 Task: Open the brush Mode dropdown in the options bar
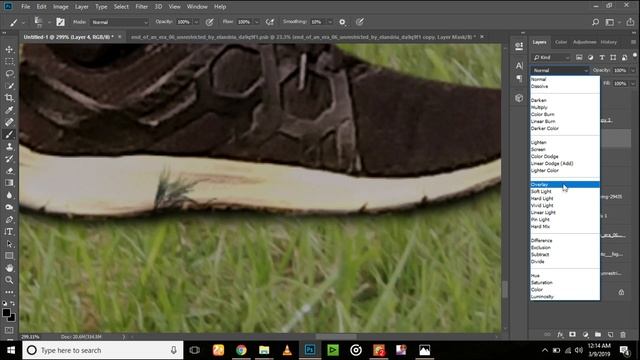click(120, 22)
